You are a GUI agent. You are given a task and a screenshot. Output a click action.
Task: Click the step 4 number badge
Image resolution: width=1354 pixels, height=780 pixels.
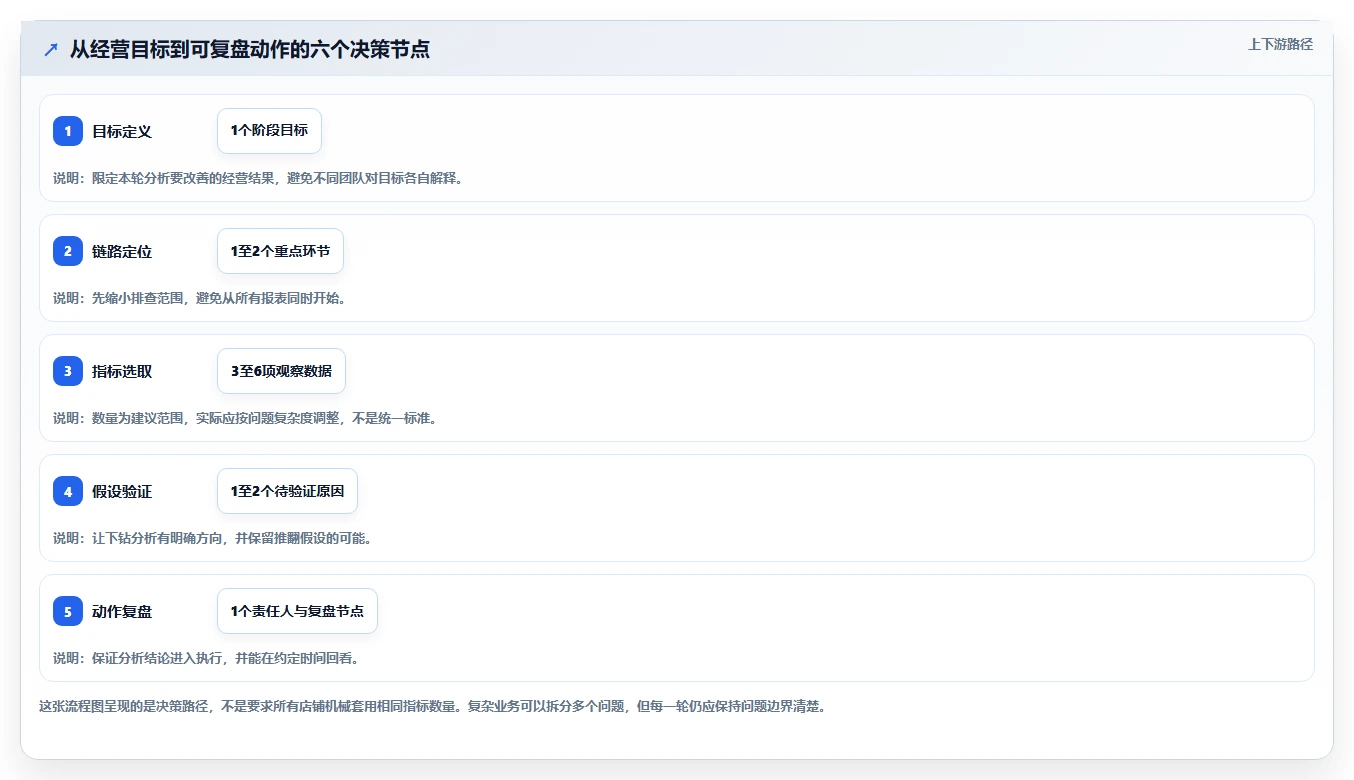point(68,491)
